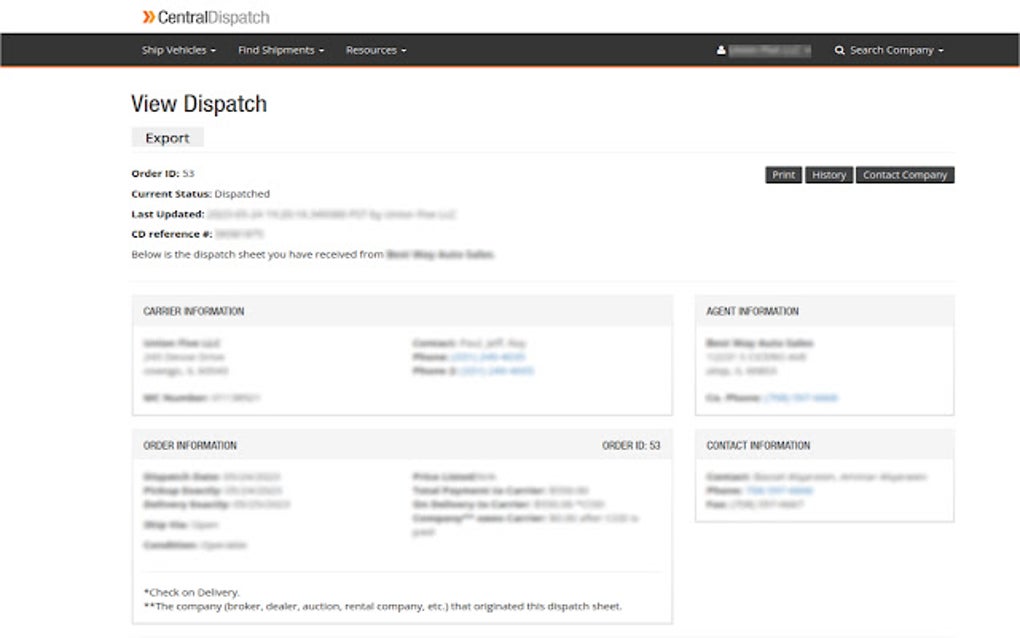Click the Contact Company button
The width and height of the screenshot is (1020, 638).
pyautogui.click(x=905, y=174)
